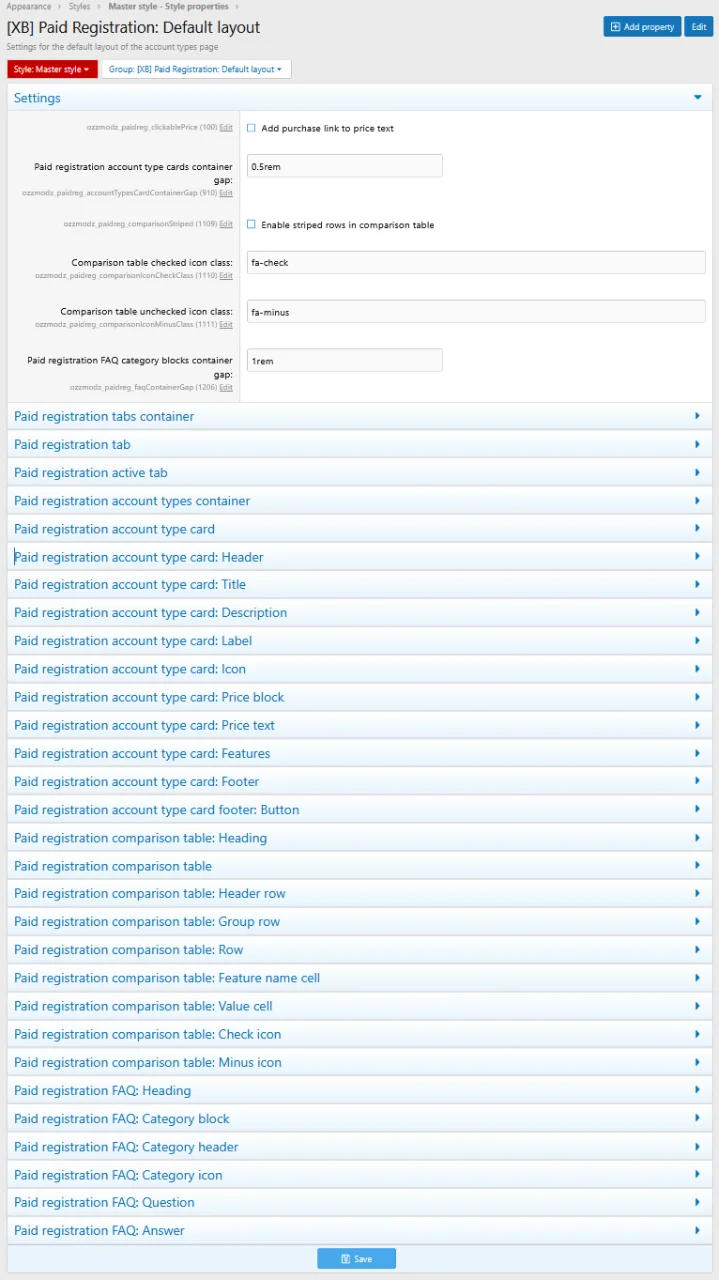Open the Style: Master style dropdown
Image resolution: width=719 pixels, height=1280 pixels.
[52, 69]
